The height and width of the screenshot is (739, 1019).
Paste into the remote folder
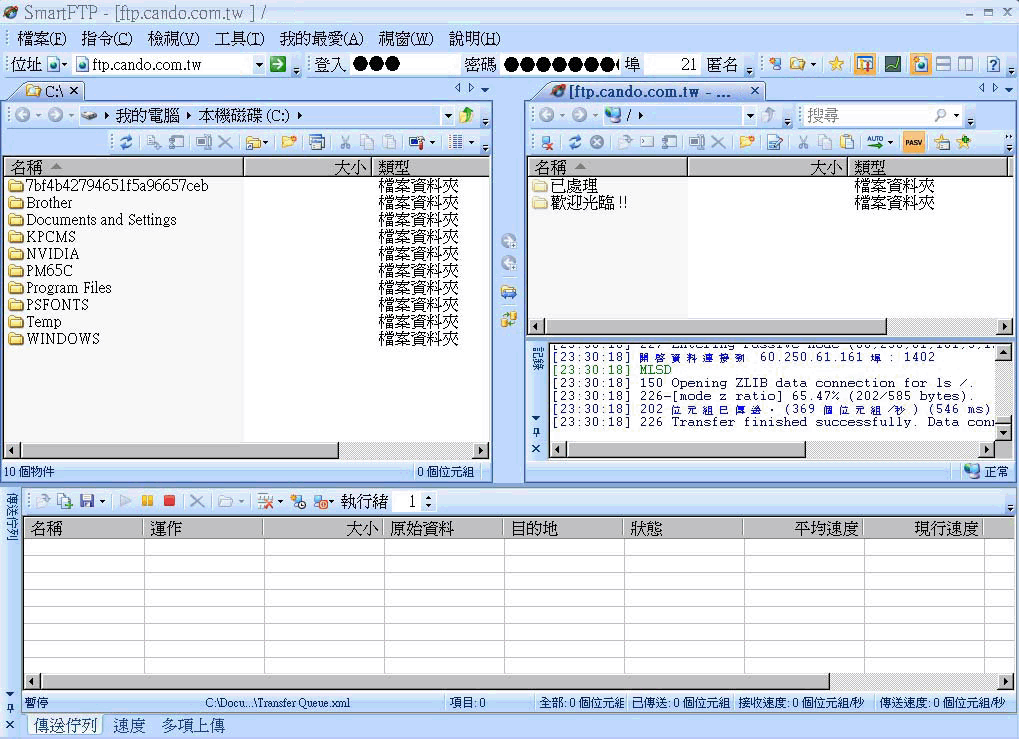coord(846,142)
